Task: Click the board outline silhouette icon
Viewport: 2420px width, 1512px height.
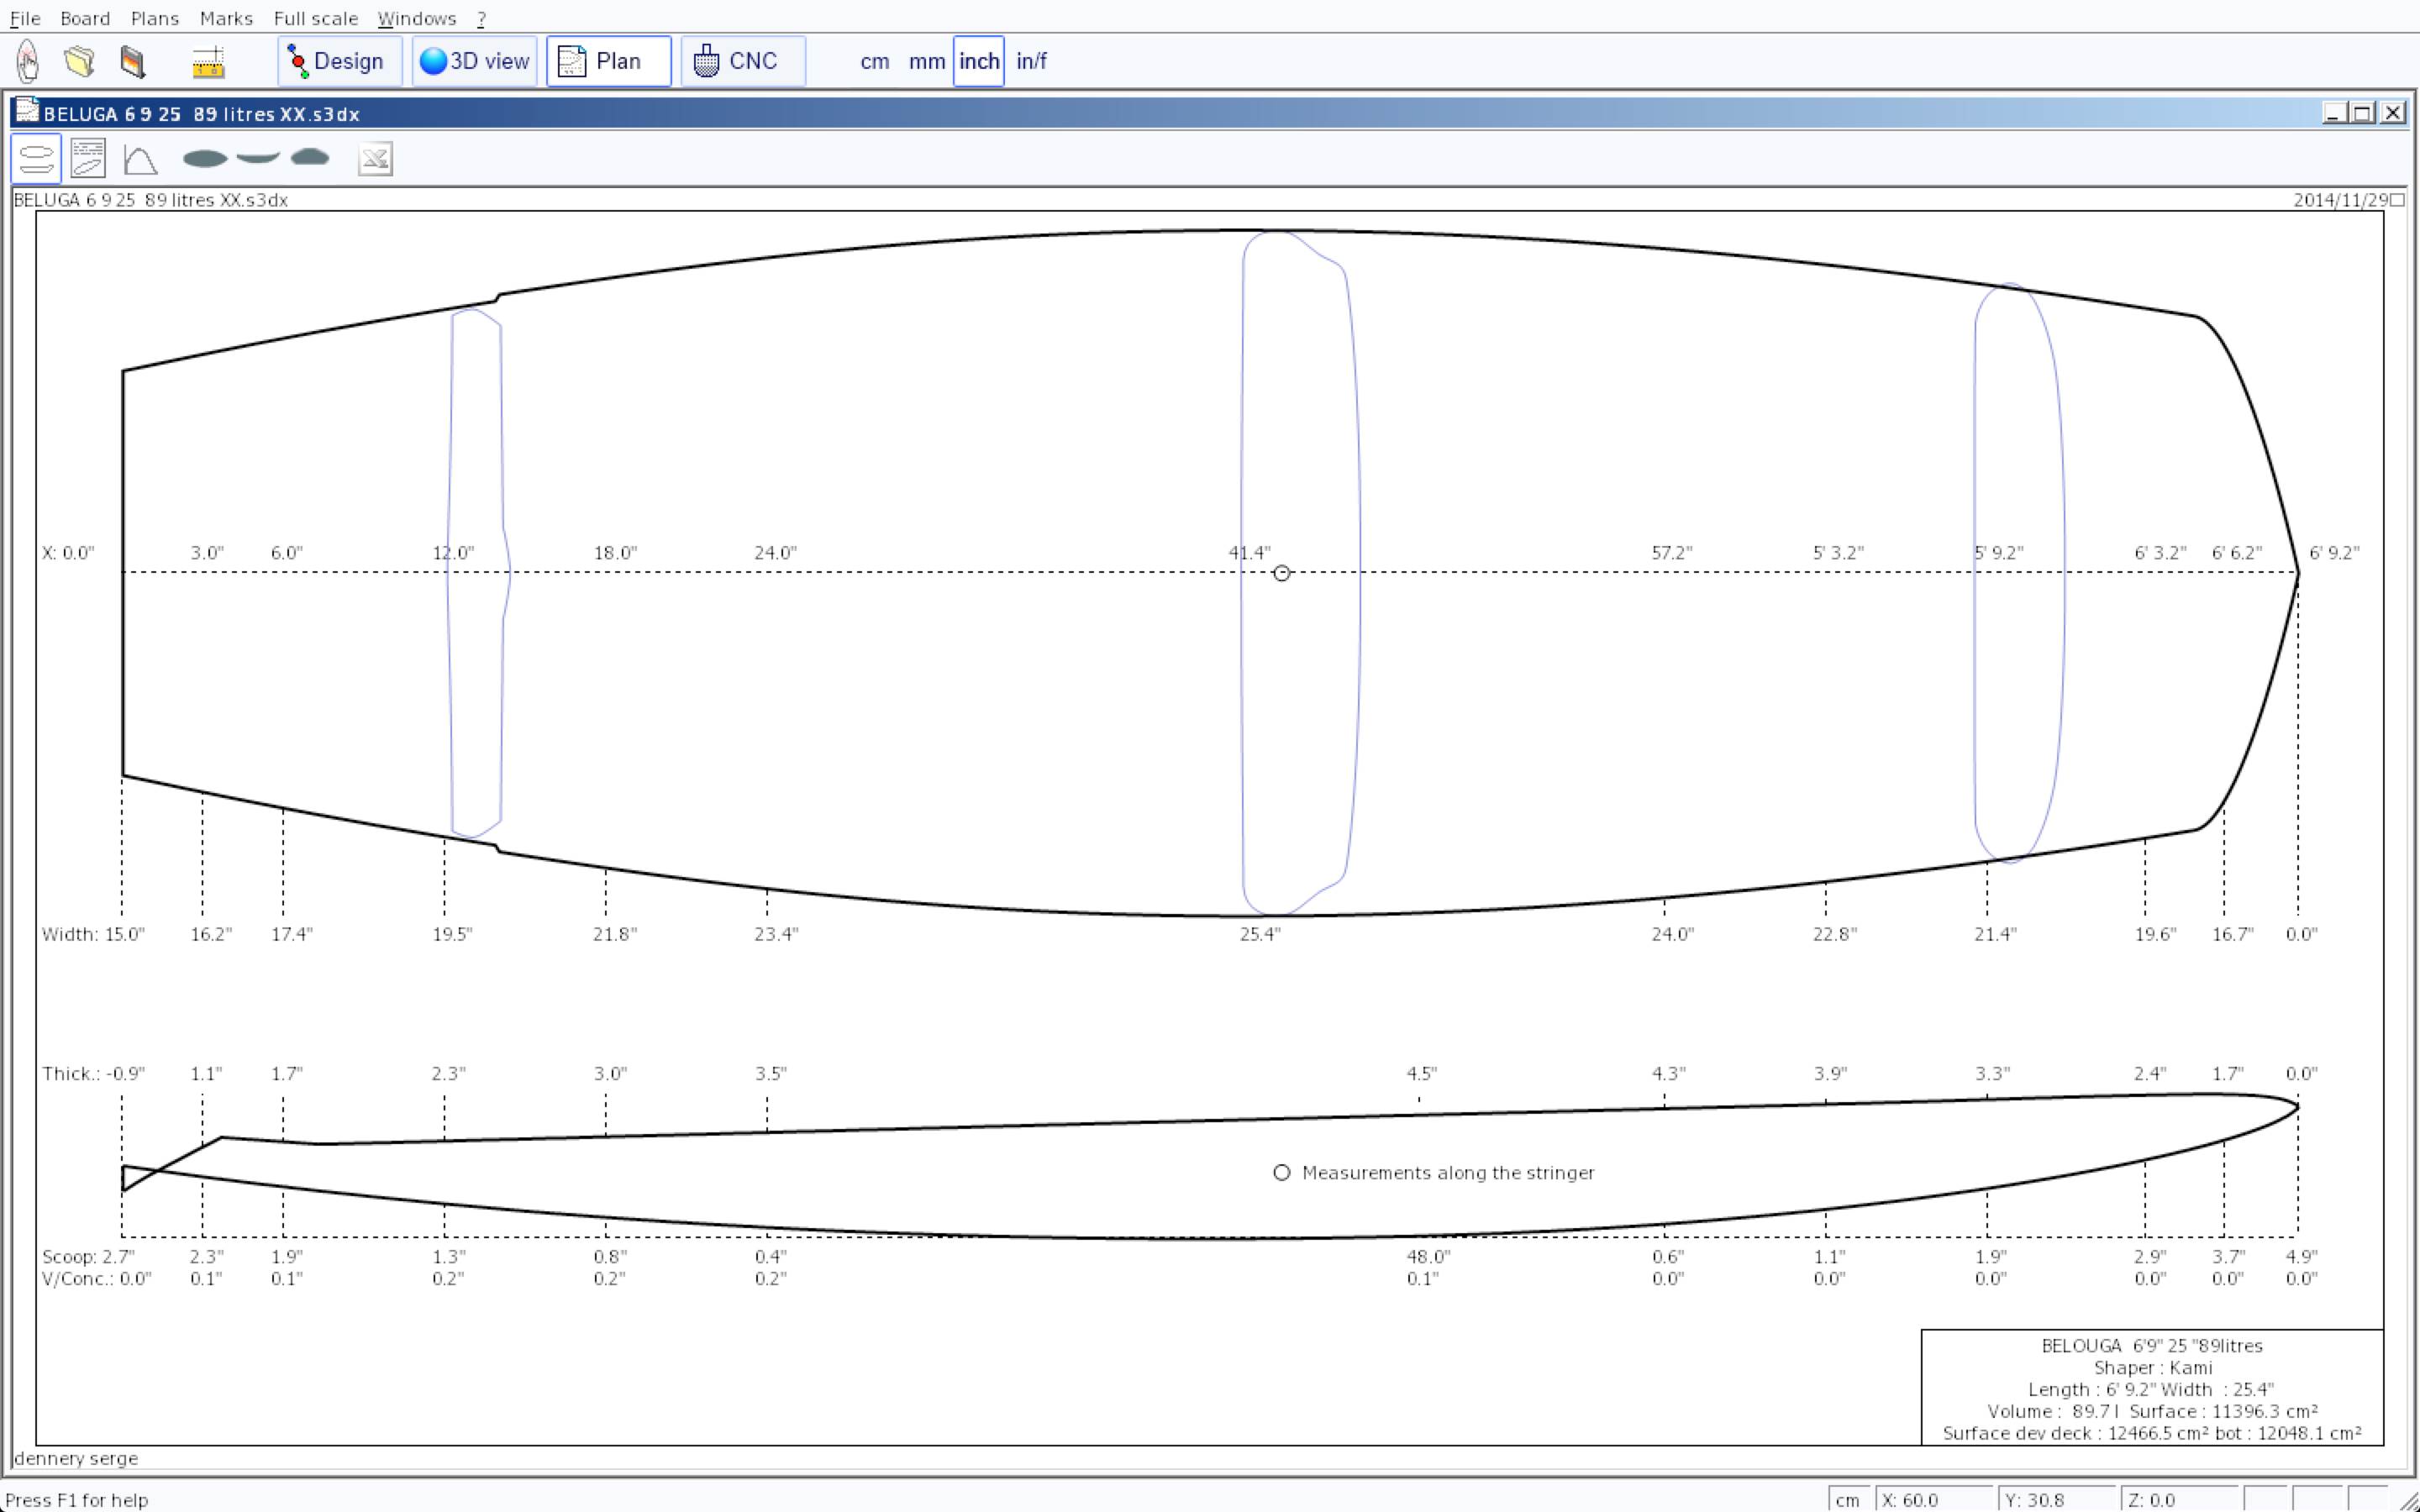Action: coord(205,158)
